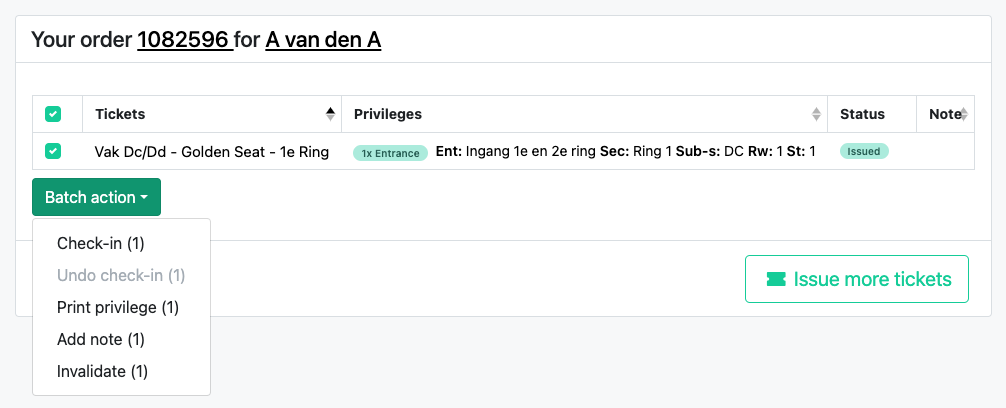Click the ticket icon in Issue more tickets

click(x=776, y=279)
